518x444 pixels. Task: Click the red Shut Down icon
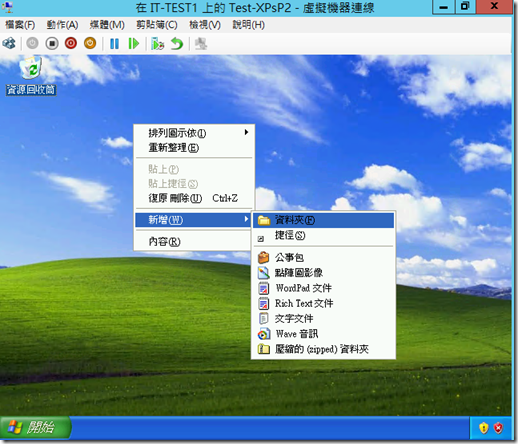[x=71, y=43]
